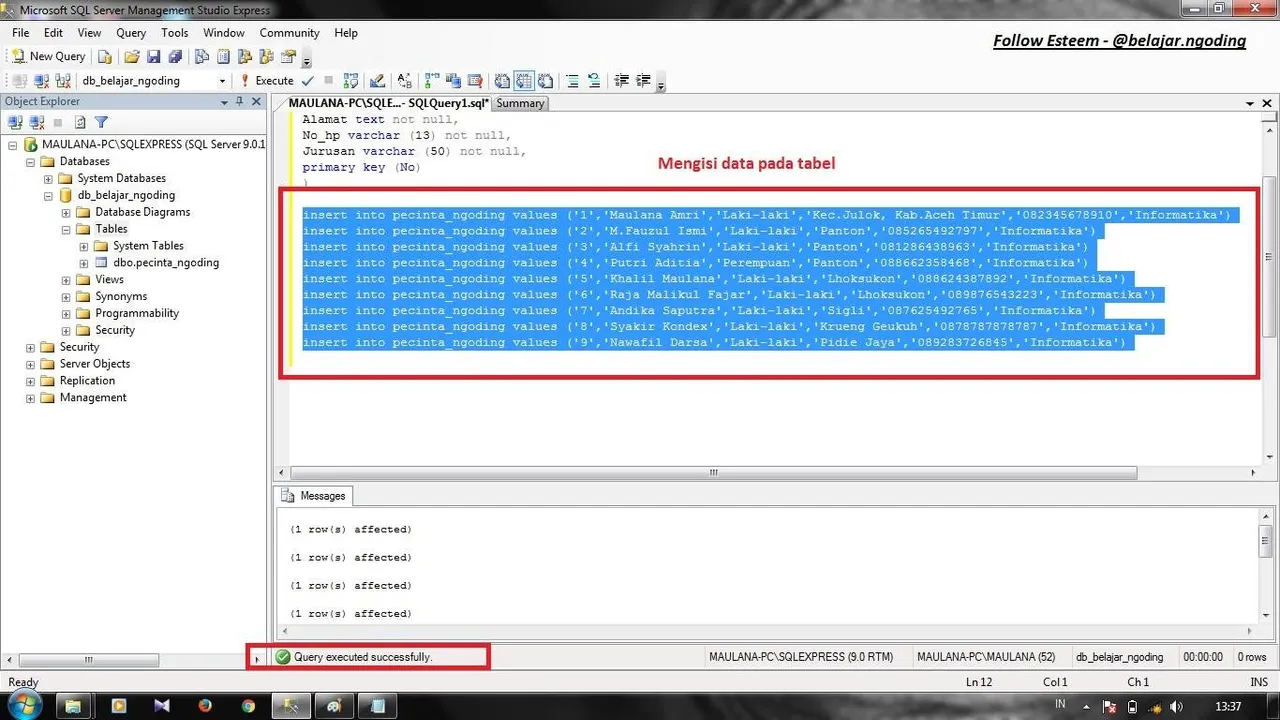Viewport: 1280px width, 720px height.
Task: Click the Connect icon in query toolbar
Action: point(18,81)
